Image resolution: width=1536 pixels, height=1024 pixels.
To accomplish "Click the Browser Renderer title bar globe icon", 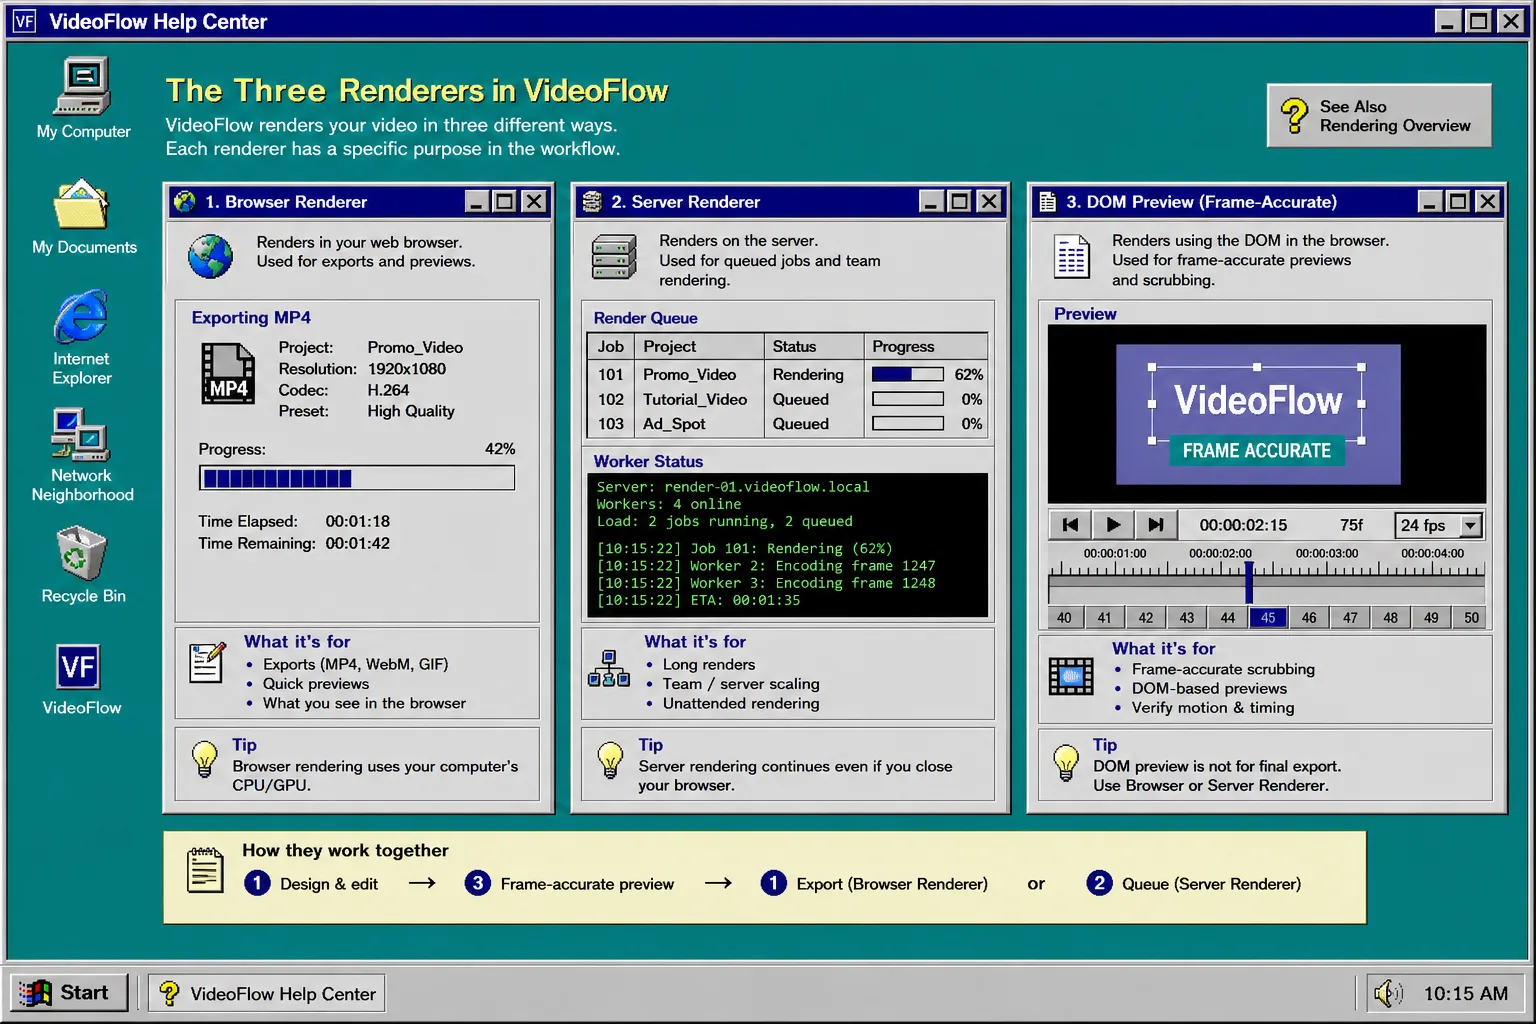I will coord(185,201).
